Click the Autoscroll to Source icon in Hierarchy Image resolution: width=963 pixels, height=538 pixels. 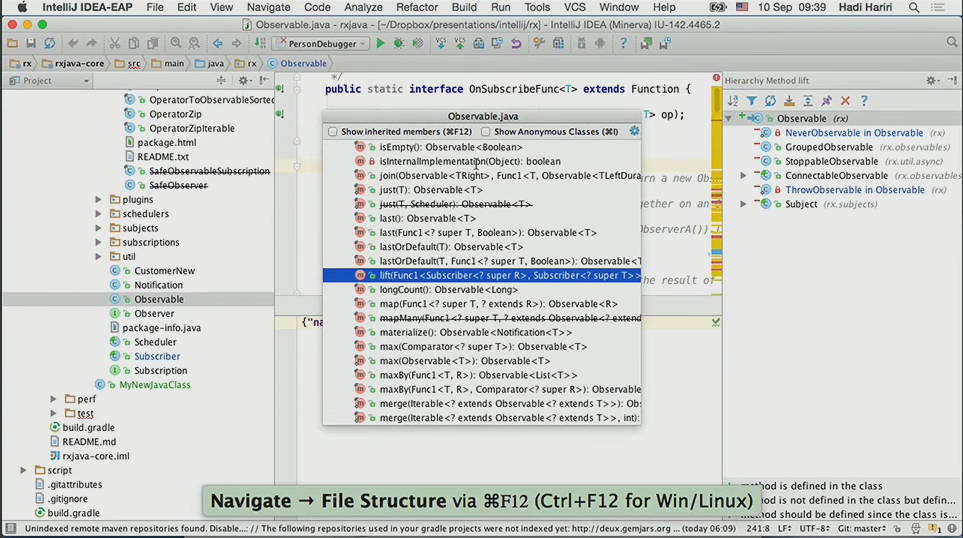[789, 101]
